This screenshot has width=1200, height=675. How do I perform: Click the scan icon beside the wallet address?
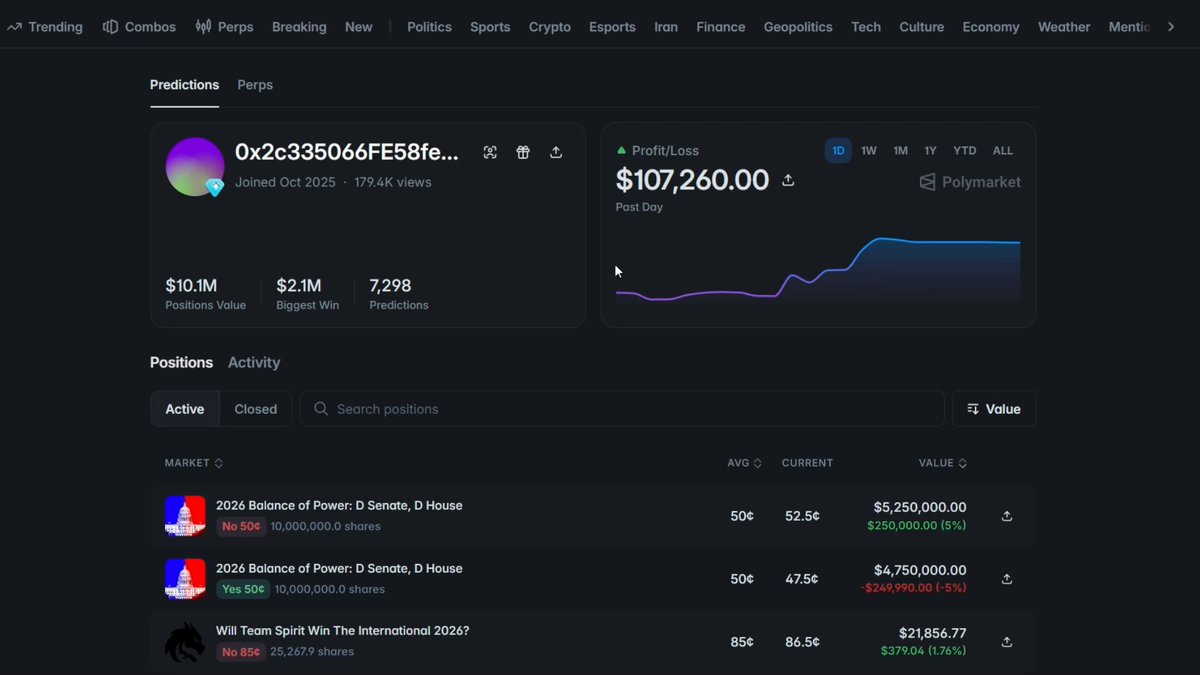pos(490,152)
